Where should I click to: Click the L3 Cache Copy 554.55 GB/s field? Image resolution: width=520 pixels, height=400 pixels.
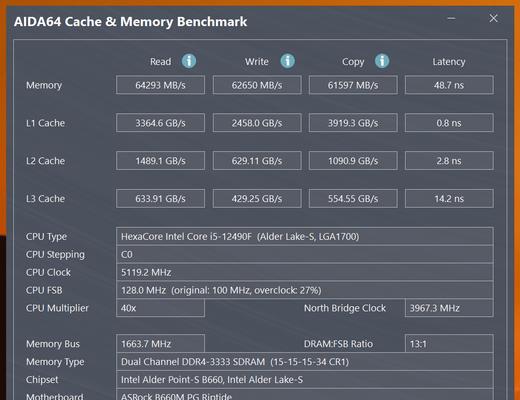(353, 199)
